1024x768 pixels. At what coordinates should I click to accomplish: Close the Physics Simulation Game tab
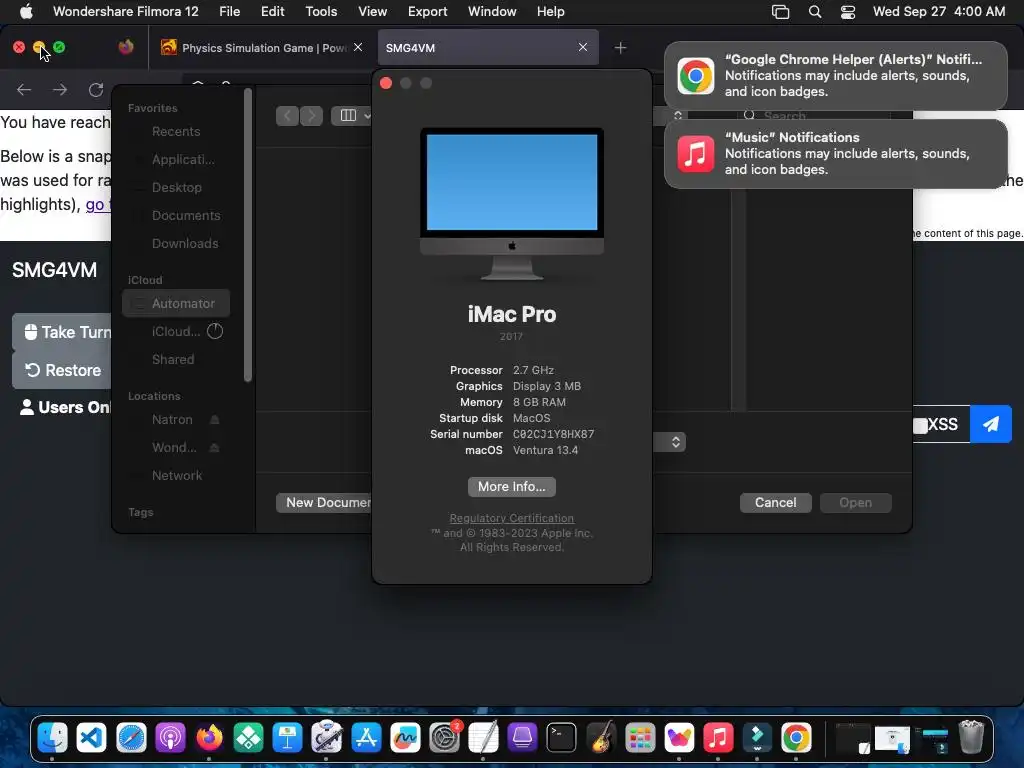tap(358, 47)
